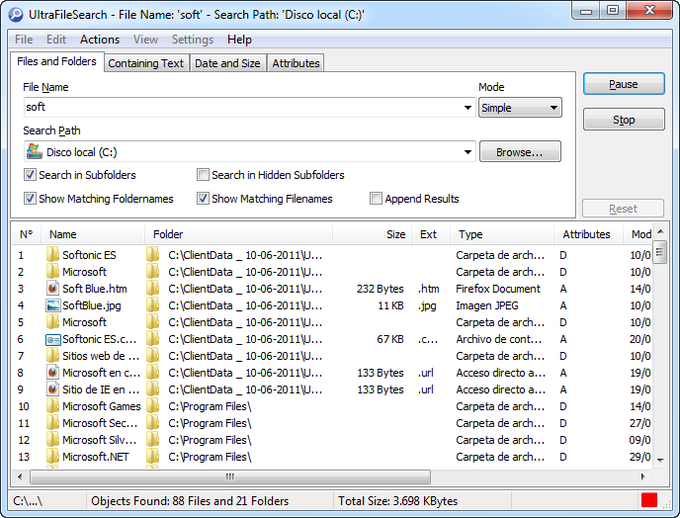Select the '67 KB' size cell

[x=390, y=339]
